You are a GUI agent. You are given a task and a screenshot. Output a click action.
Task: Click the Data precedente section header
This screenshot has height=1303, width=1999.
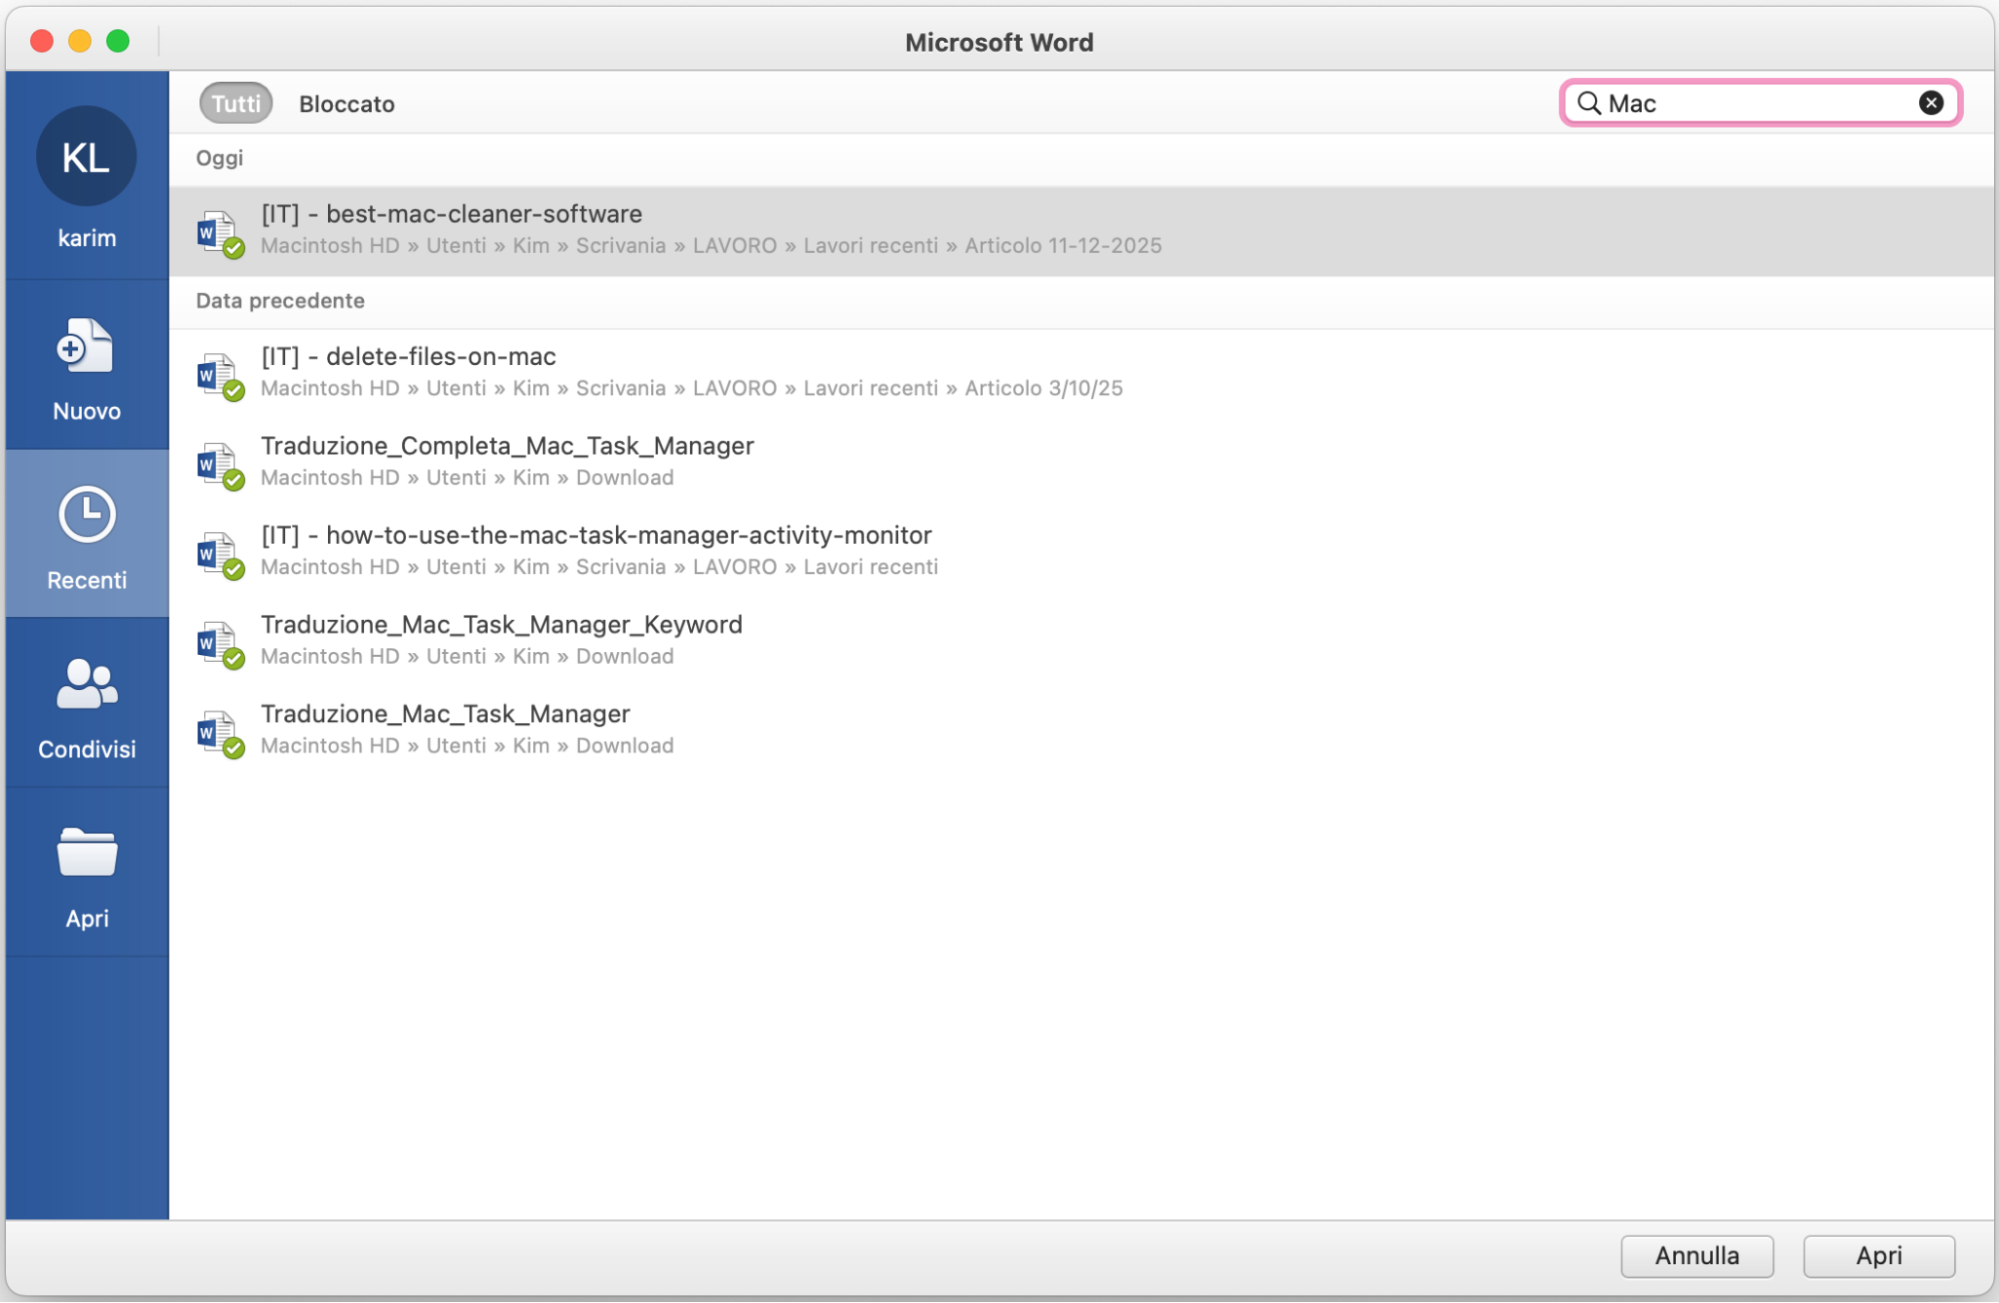pos(280,301)
